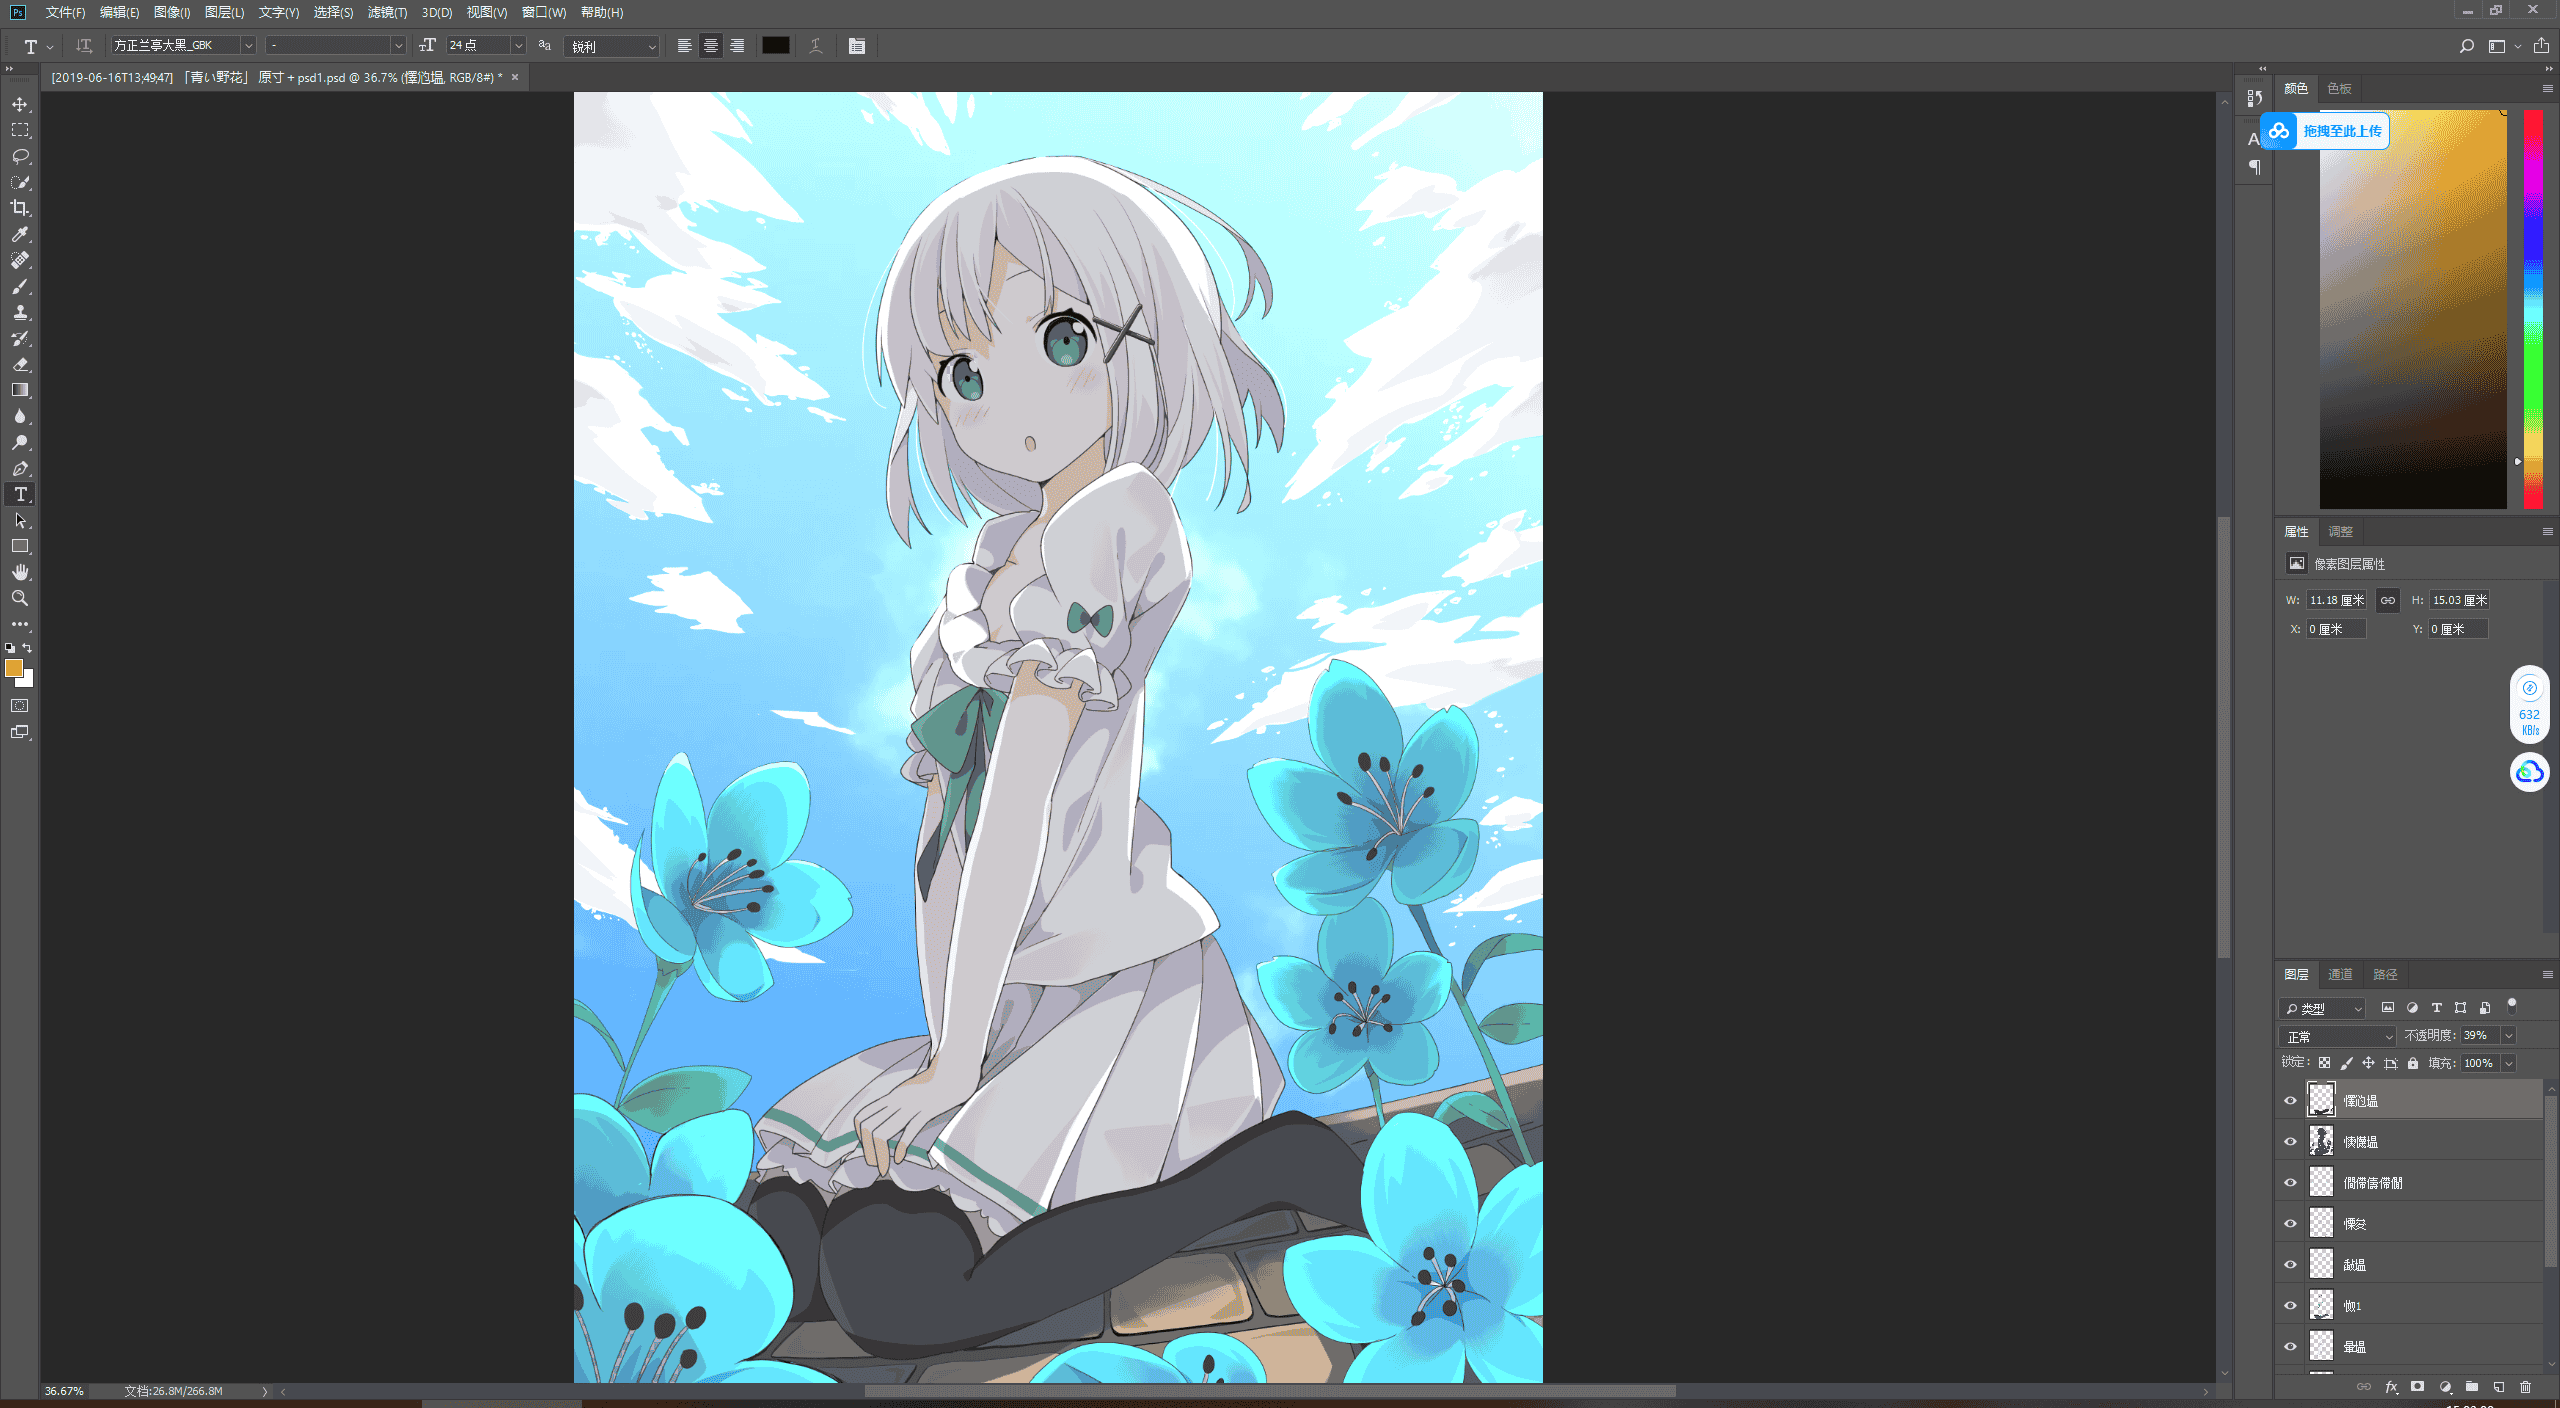This screenshot has width=2560, height=1408.
Task: Select the Zoom tool
Action: (20, 598)
